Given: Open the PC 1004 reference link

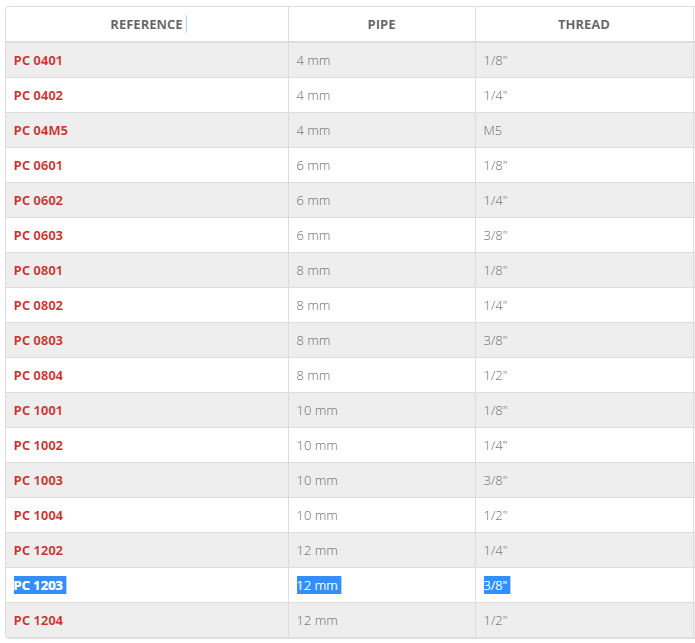Looking at the screenshot, I should (x=39, y=515).
